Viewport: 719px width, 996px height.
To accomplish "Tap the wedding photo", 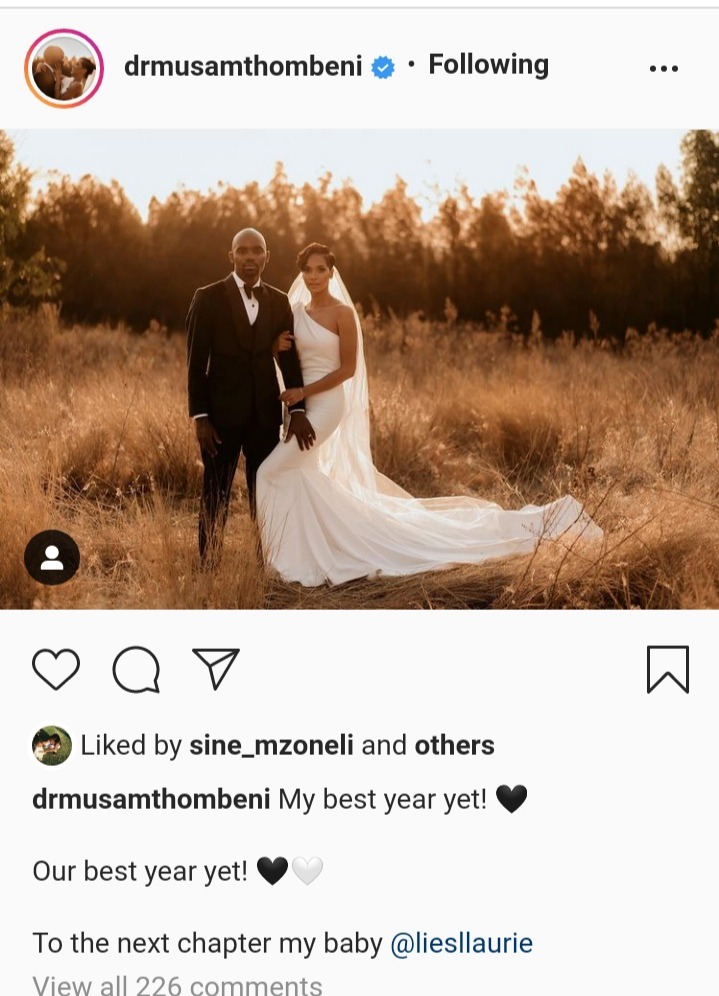I will (360, 369).
